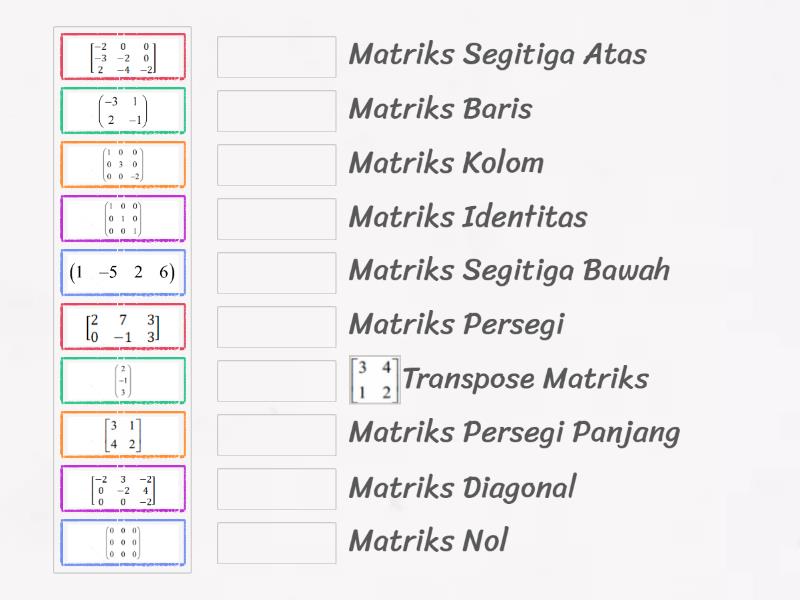Click slot beside Matriks Segitiga Bawah
Screen dimensions: 800x600
tap(277, 273)
